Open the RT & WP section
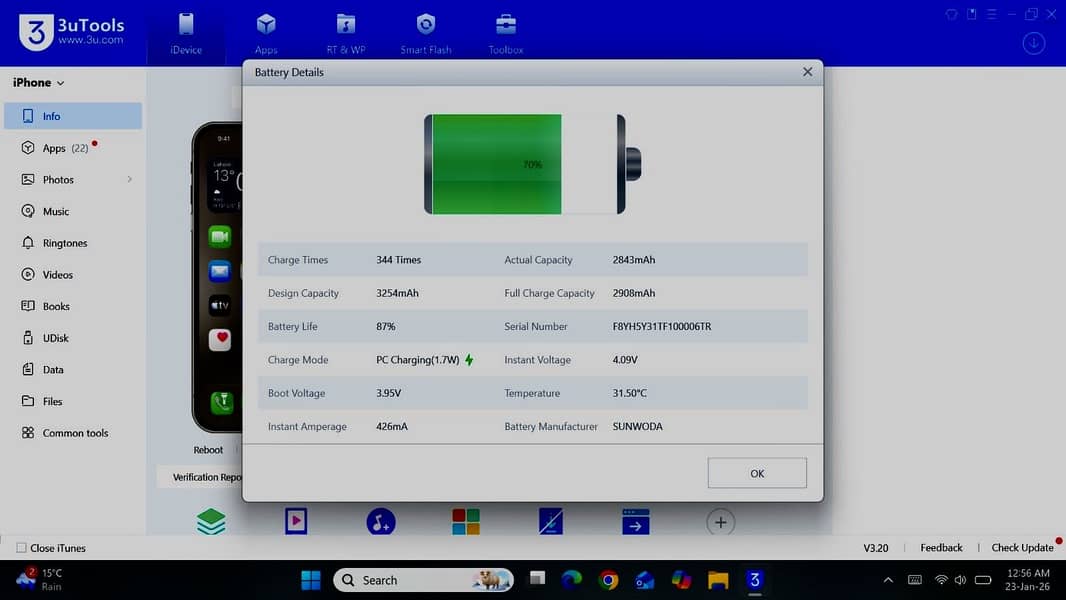 tap(346, 33)
